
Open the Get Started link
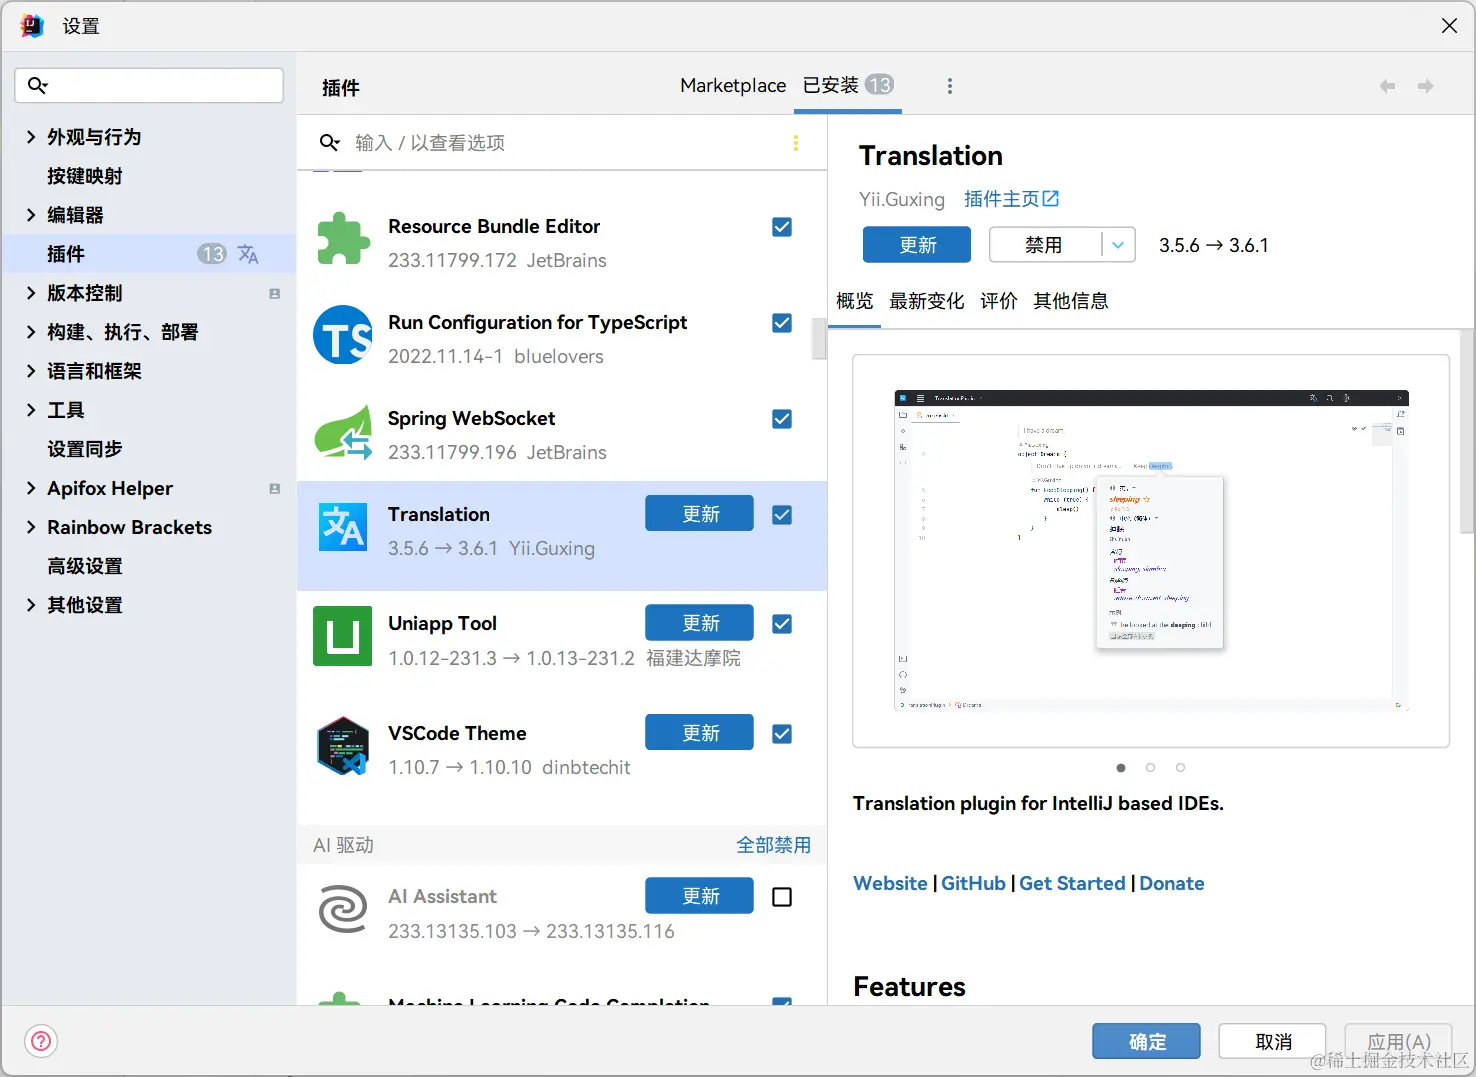[1072, 883]
